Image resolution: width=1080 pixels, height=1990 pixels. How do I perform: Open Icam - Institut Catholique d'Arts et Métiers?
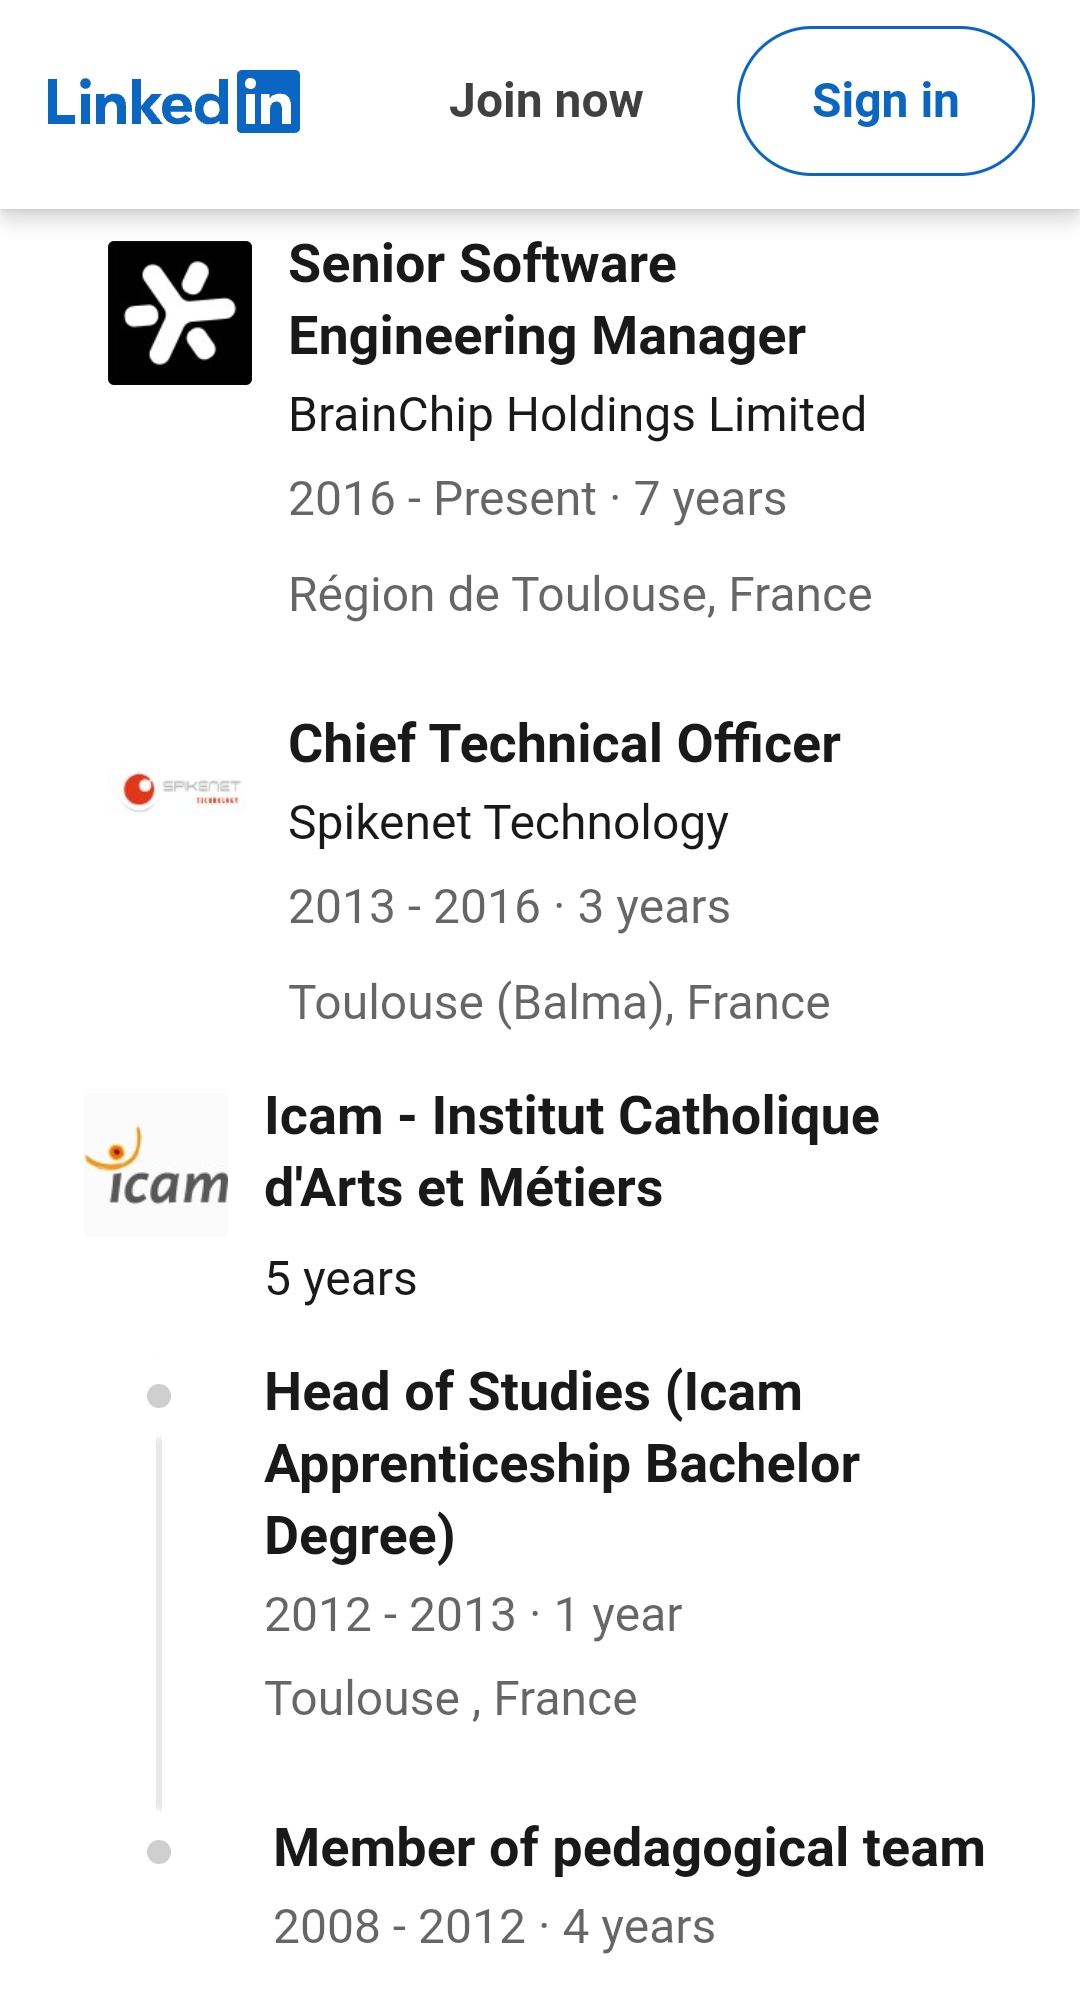click(x=572, y=1152)
